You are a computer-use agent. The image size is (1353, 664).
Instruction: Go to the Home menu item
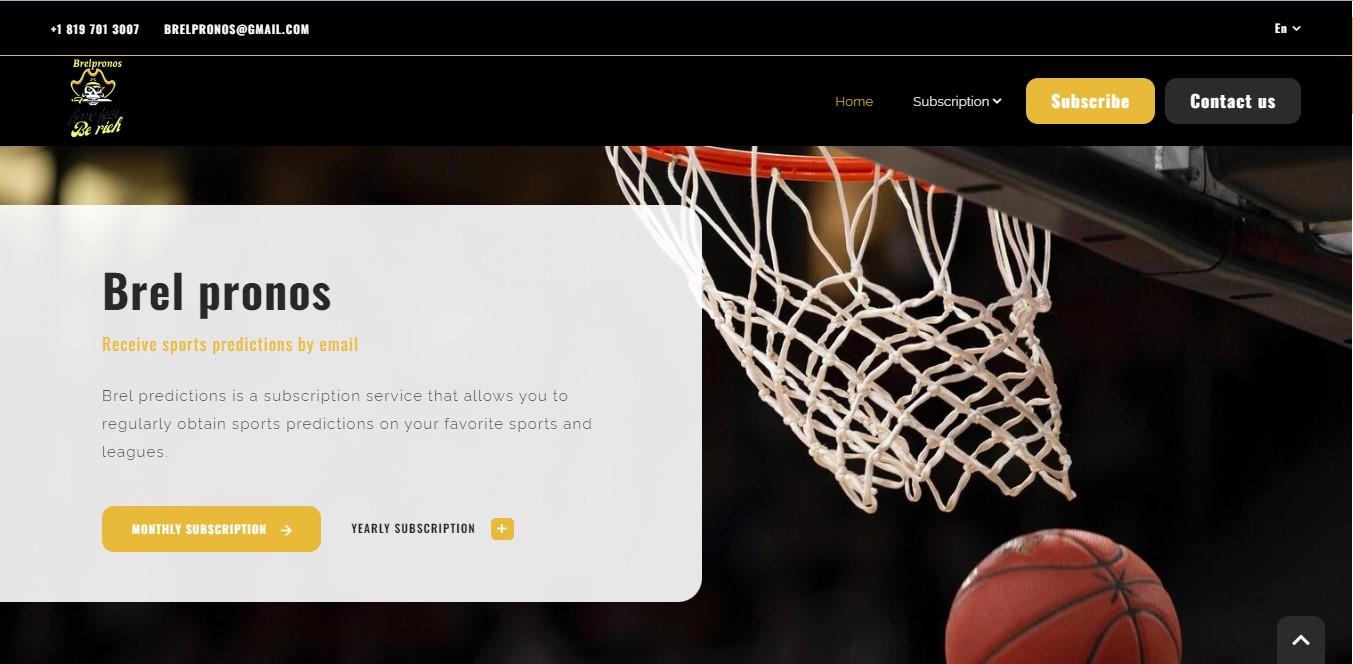[854, 101]
